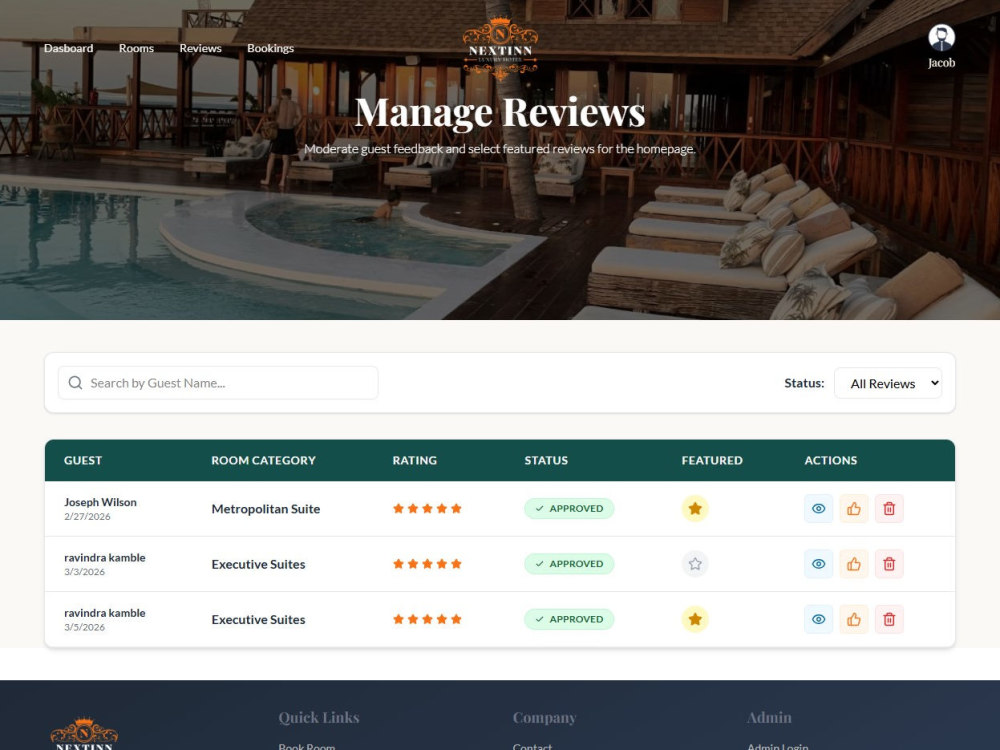The height and width of the screenshot is (750, 1000).
Task: Delete the 3/5/2026 ravindra kamble review
Action: click(889, 619)
